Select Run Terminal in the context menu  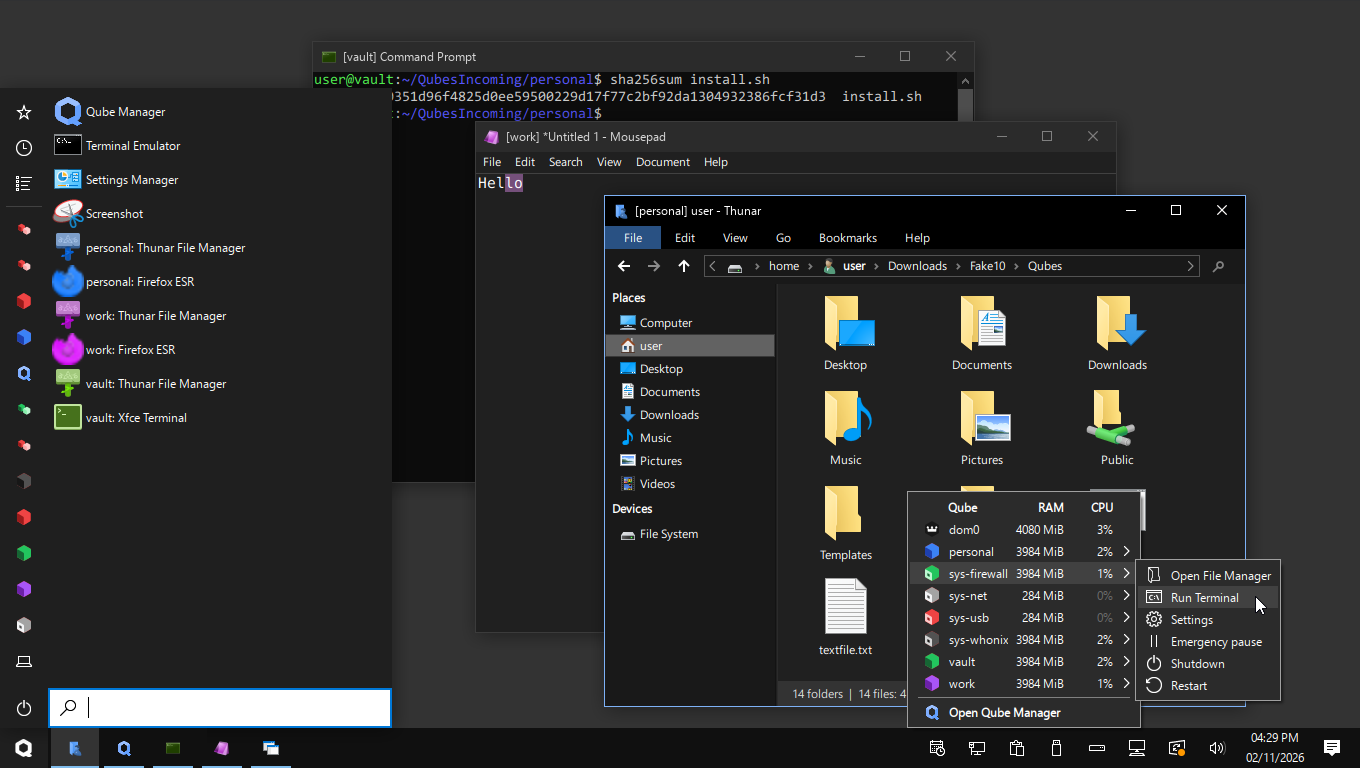pos(1204,598)
